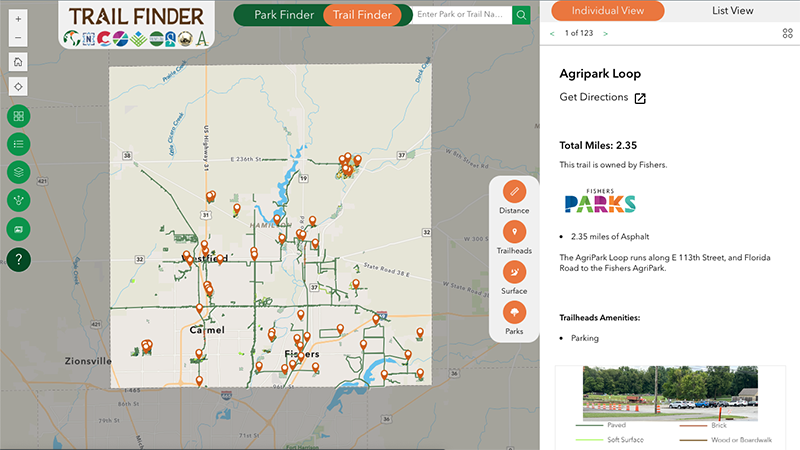Image resolution: width=800 pixels, height=450 pixels.
Task: Go to next trail record arrow
Action: coord(606,34)
